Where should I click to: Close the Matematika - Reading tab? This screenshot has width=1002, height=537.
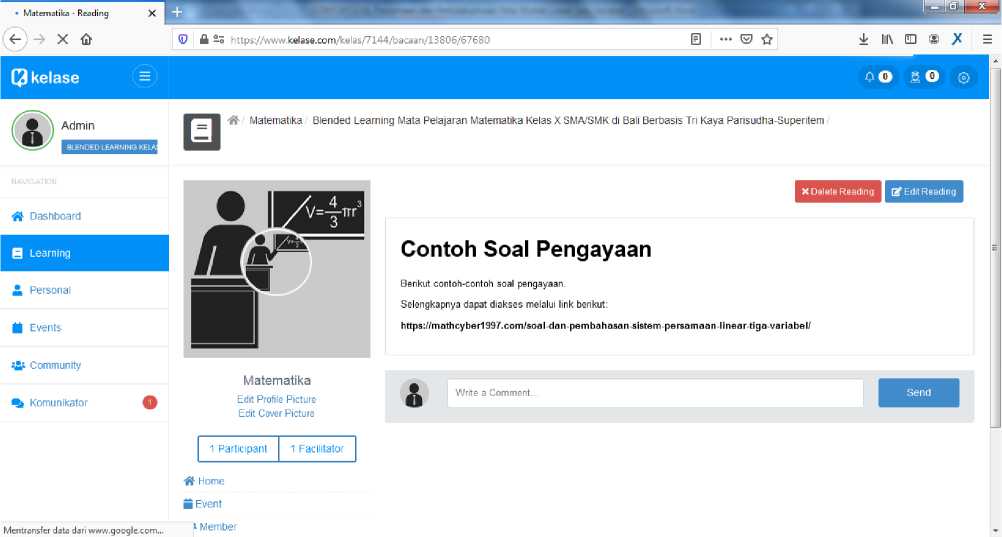(x=152, y=13)
